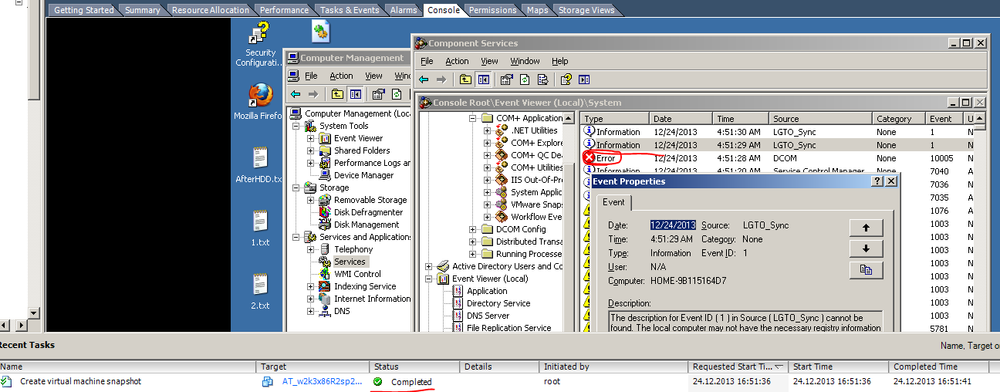Click the Up one level folder icon in Component Services
Viewport: 1000px width, 392px height.
[x=466, y=80]
